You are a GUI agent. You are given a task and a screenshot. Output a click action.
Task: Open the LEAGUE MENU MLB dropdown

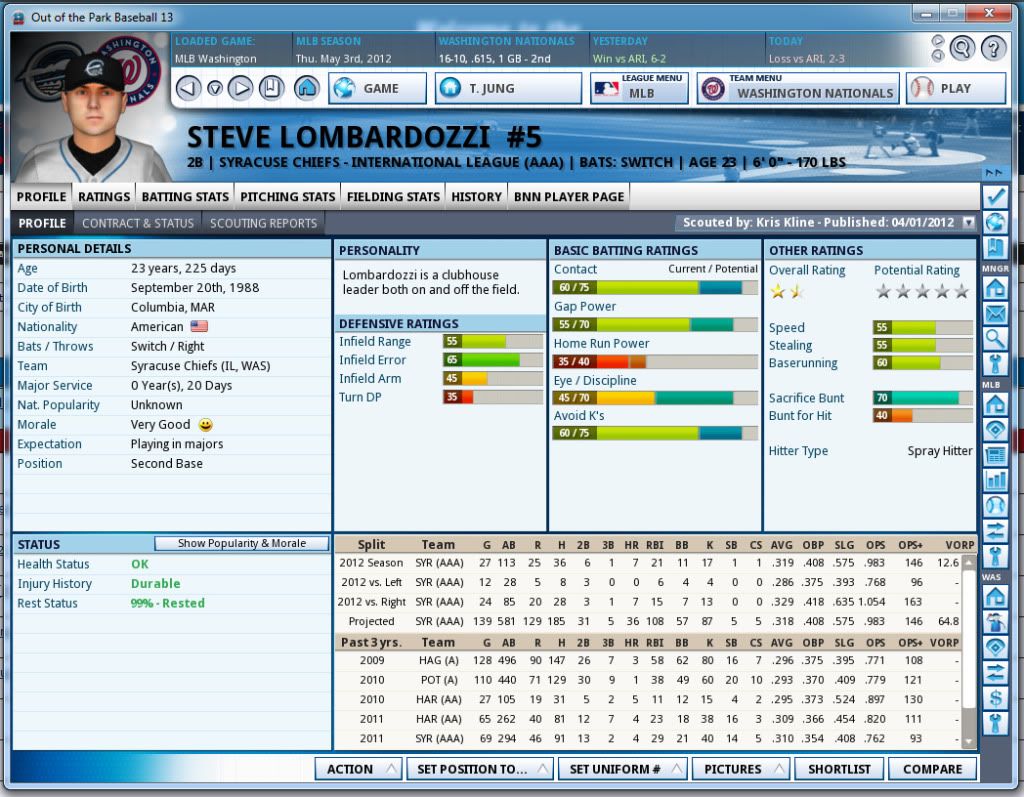pyautogui.click(x=639, y=88)
